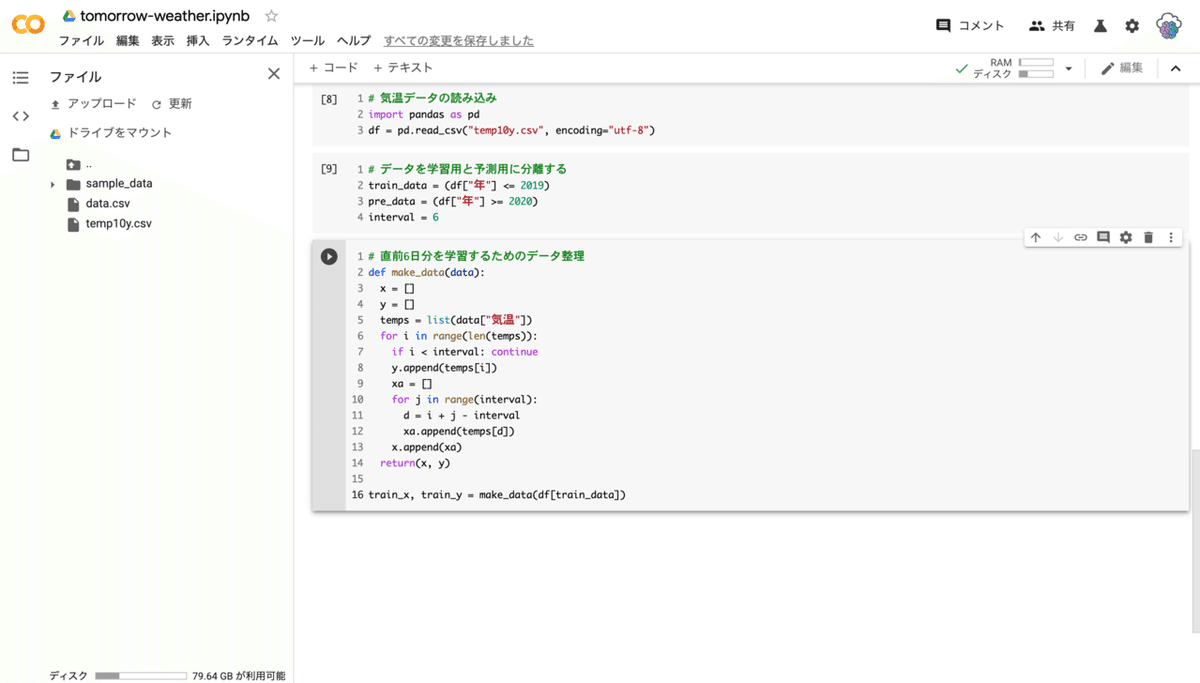Click すべての変更を保存しました link

coord(459,41)
